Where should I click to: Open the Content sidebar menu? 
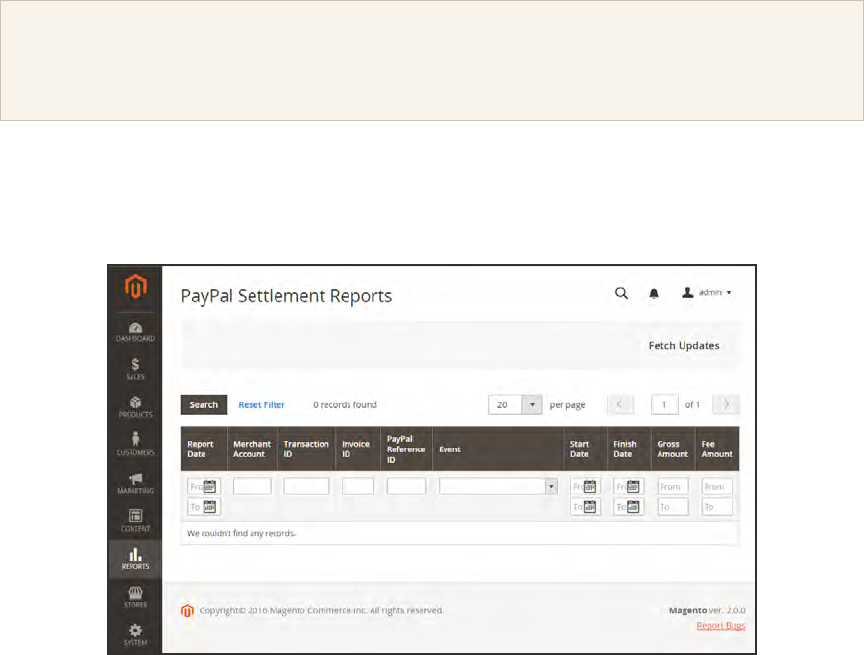coord(135,521)
